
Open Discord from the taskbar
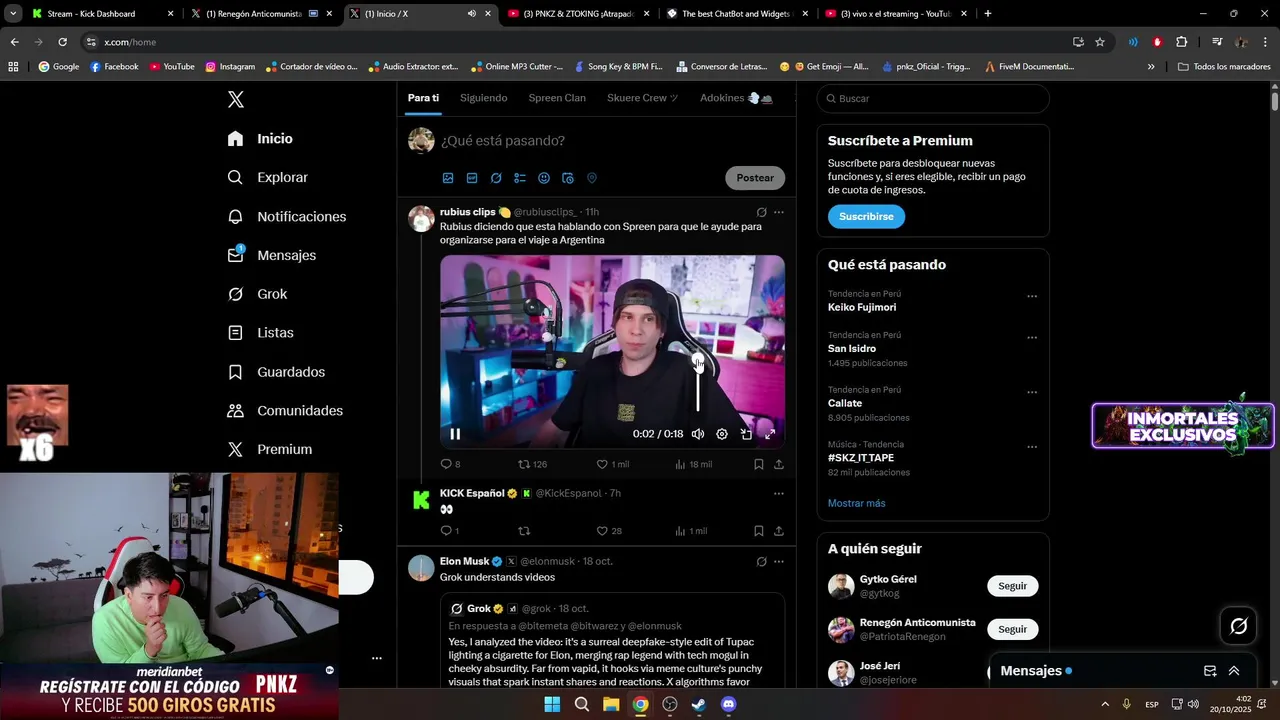point(729,704)
